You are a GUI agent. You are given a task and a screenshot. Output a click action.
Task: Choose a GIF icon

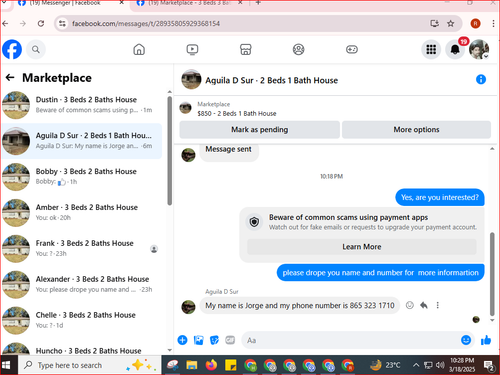point(230,340)
